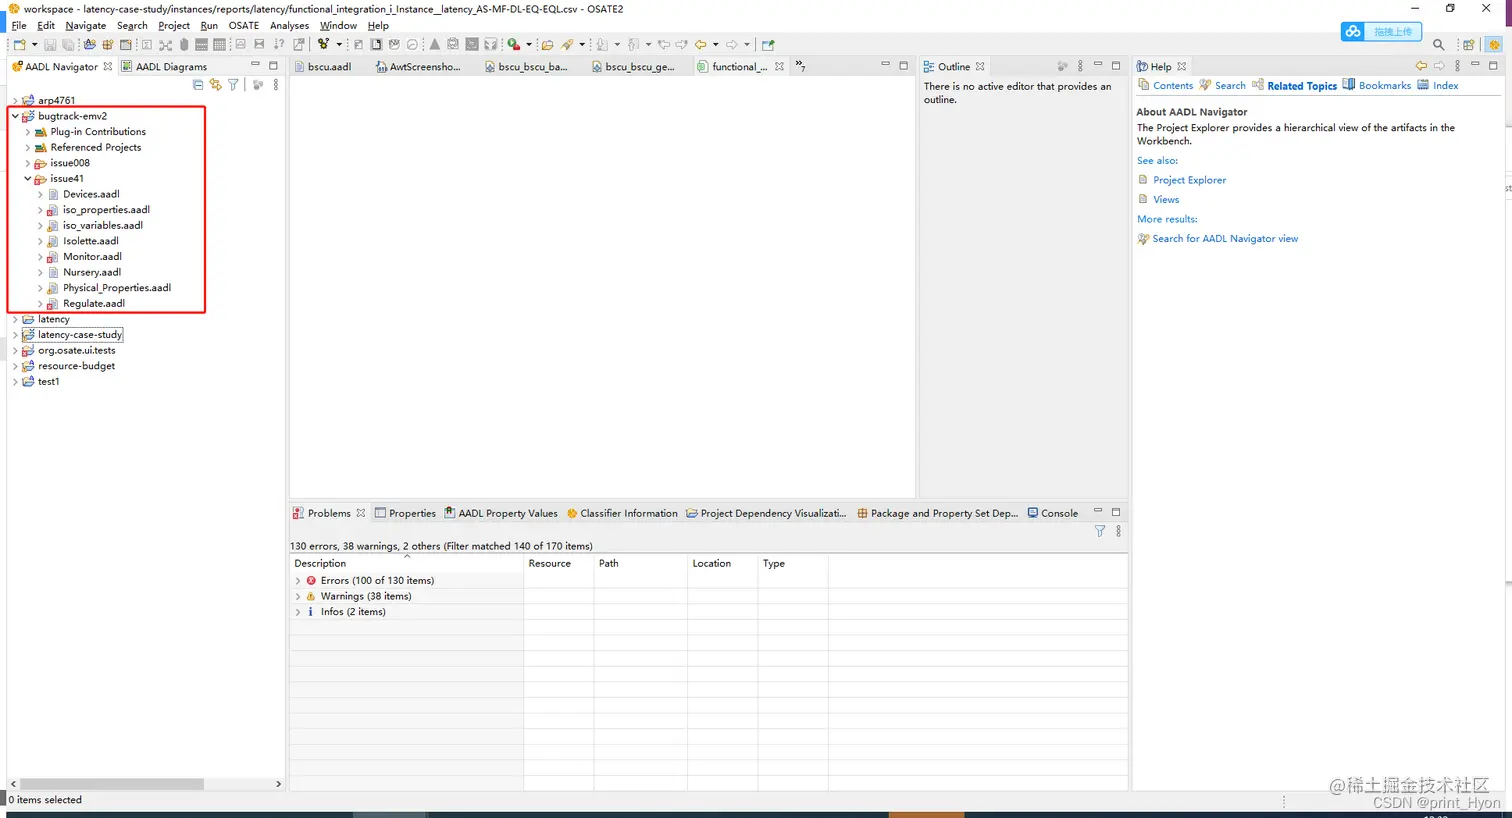The height and width of the screenshot is (818, 1512).
Task: Open AADL Navigator view menu (three dots)
Action: pyautogui.click(x=276, y=85)
